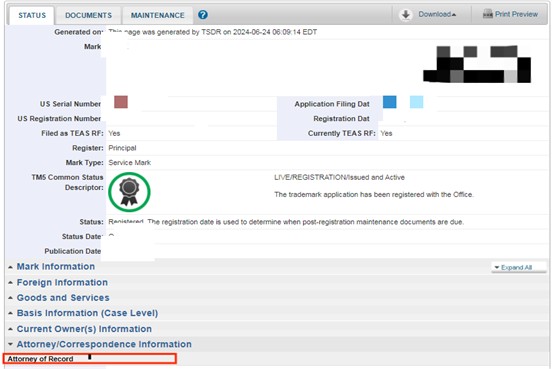Click the registered ribbon status badge icon
Image resolution: width=553 pixels, height=369 pixels.
129,192
